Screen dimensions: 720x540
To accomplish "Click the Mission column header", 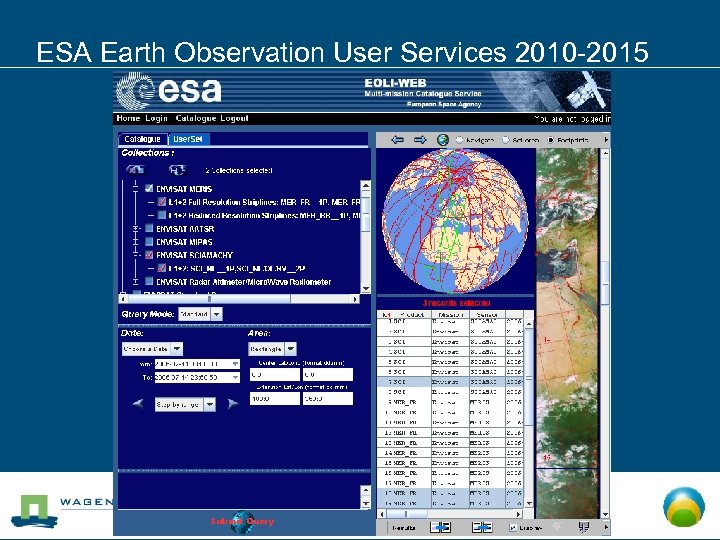I will point(450,315).
